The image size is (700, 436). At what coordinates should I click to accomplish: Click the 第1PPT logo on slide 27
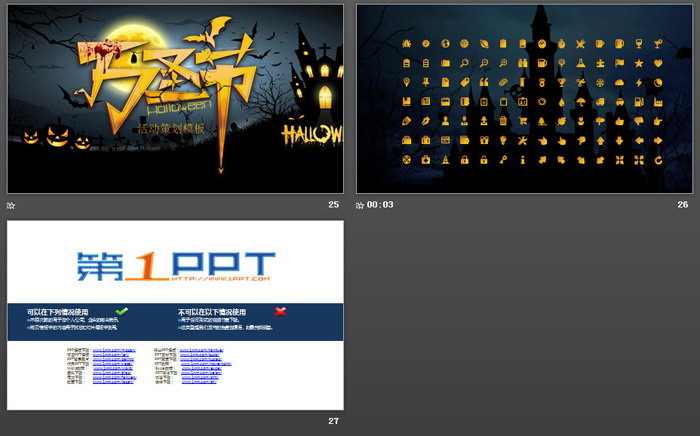(x=175, y=265)
